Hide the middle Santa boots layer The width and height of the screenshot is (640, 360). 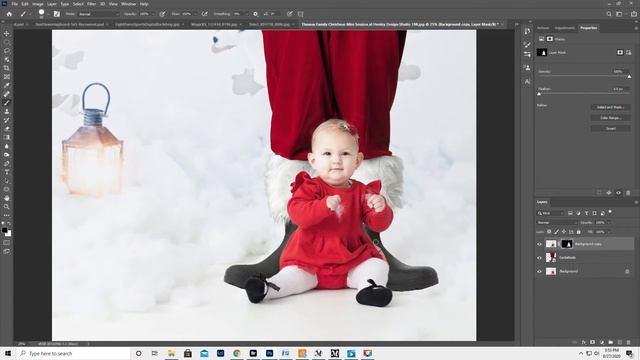(x=539, y=258)
